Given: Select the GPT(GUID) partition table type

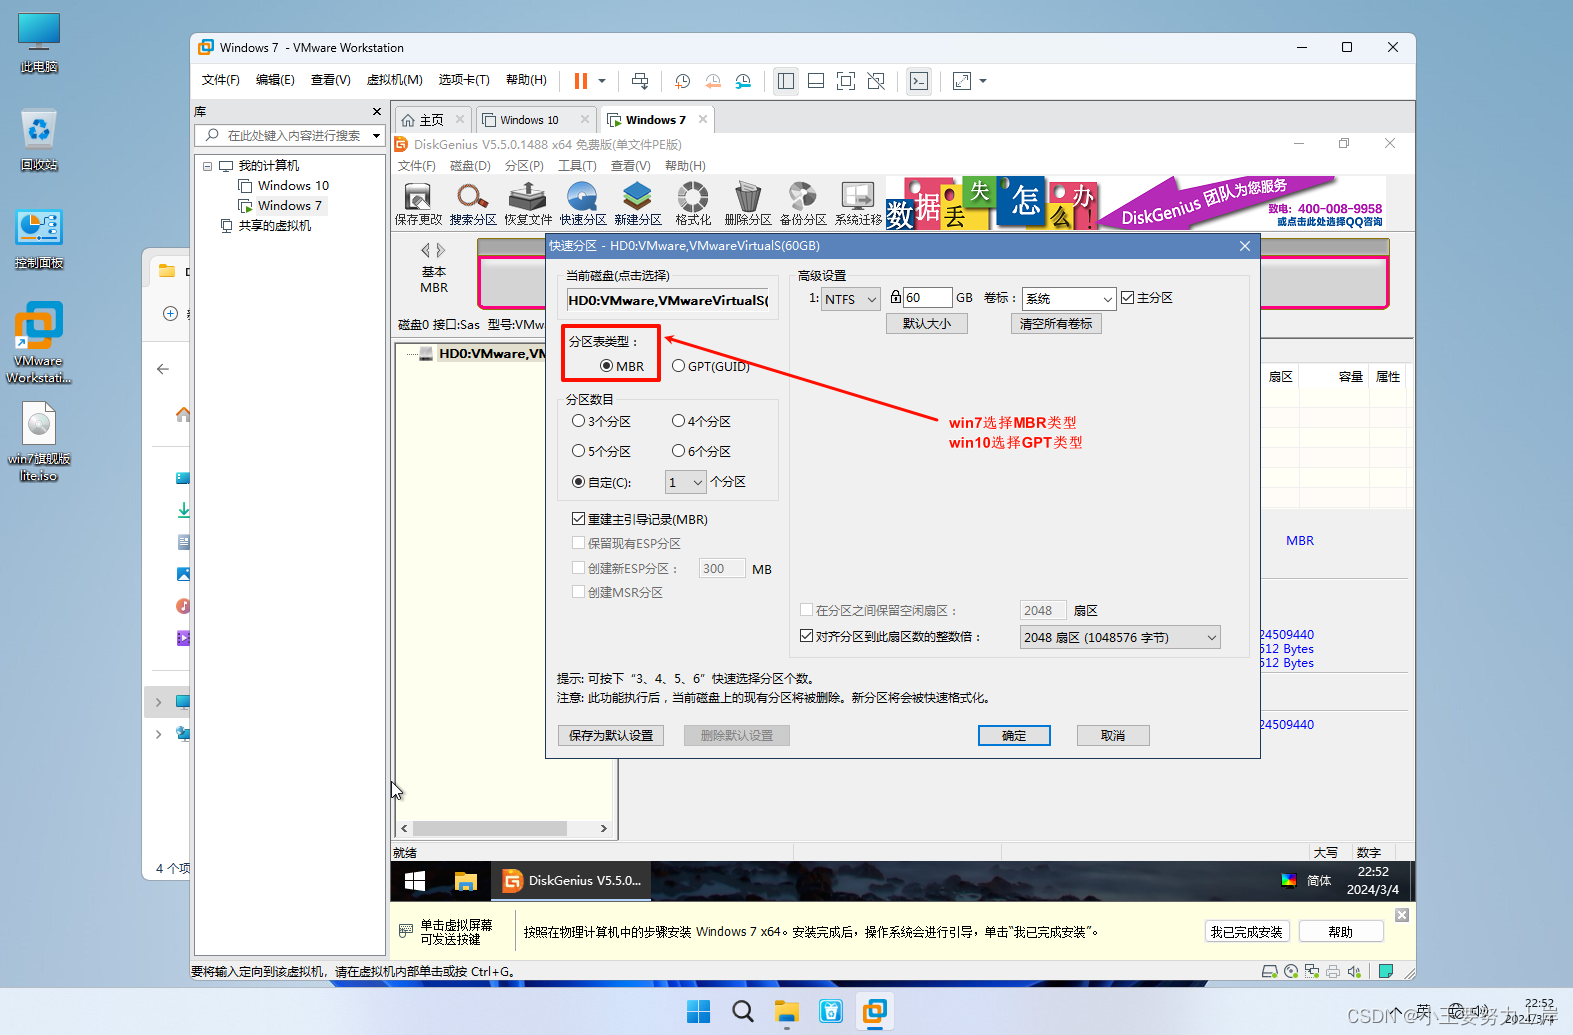Looking at the screenshot, I should 711,366.
